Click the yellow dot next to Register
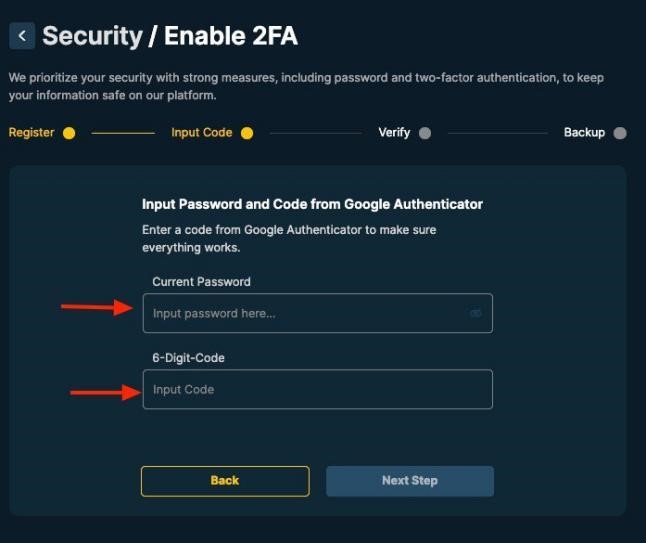The width and height of the screenshot is (646, 543). [x=69, y=133]
